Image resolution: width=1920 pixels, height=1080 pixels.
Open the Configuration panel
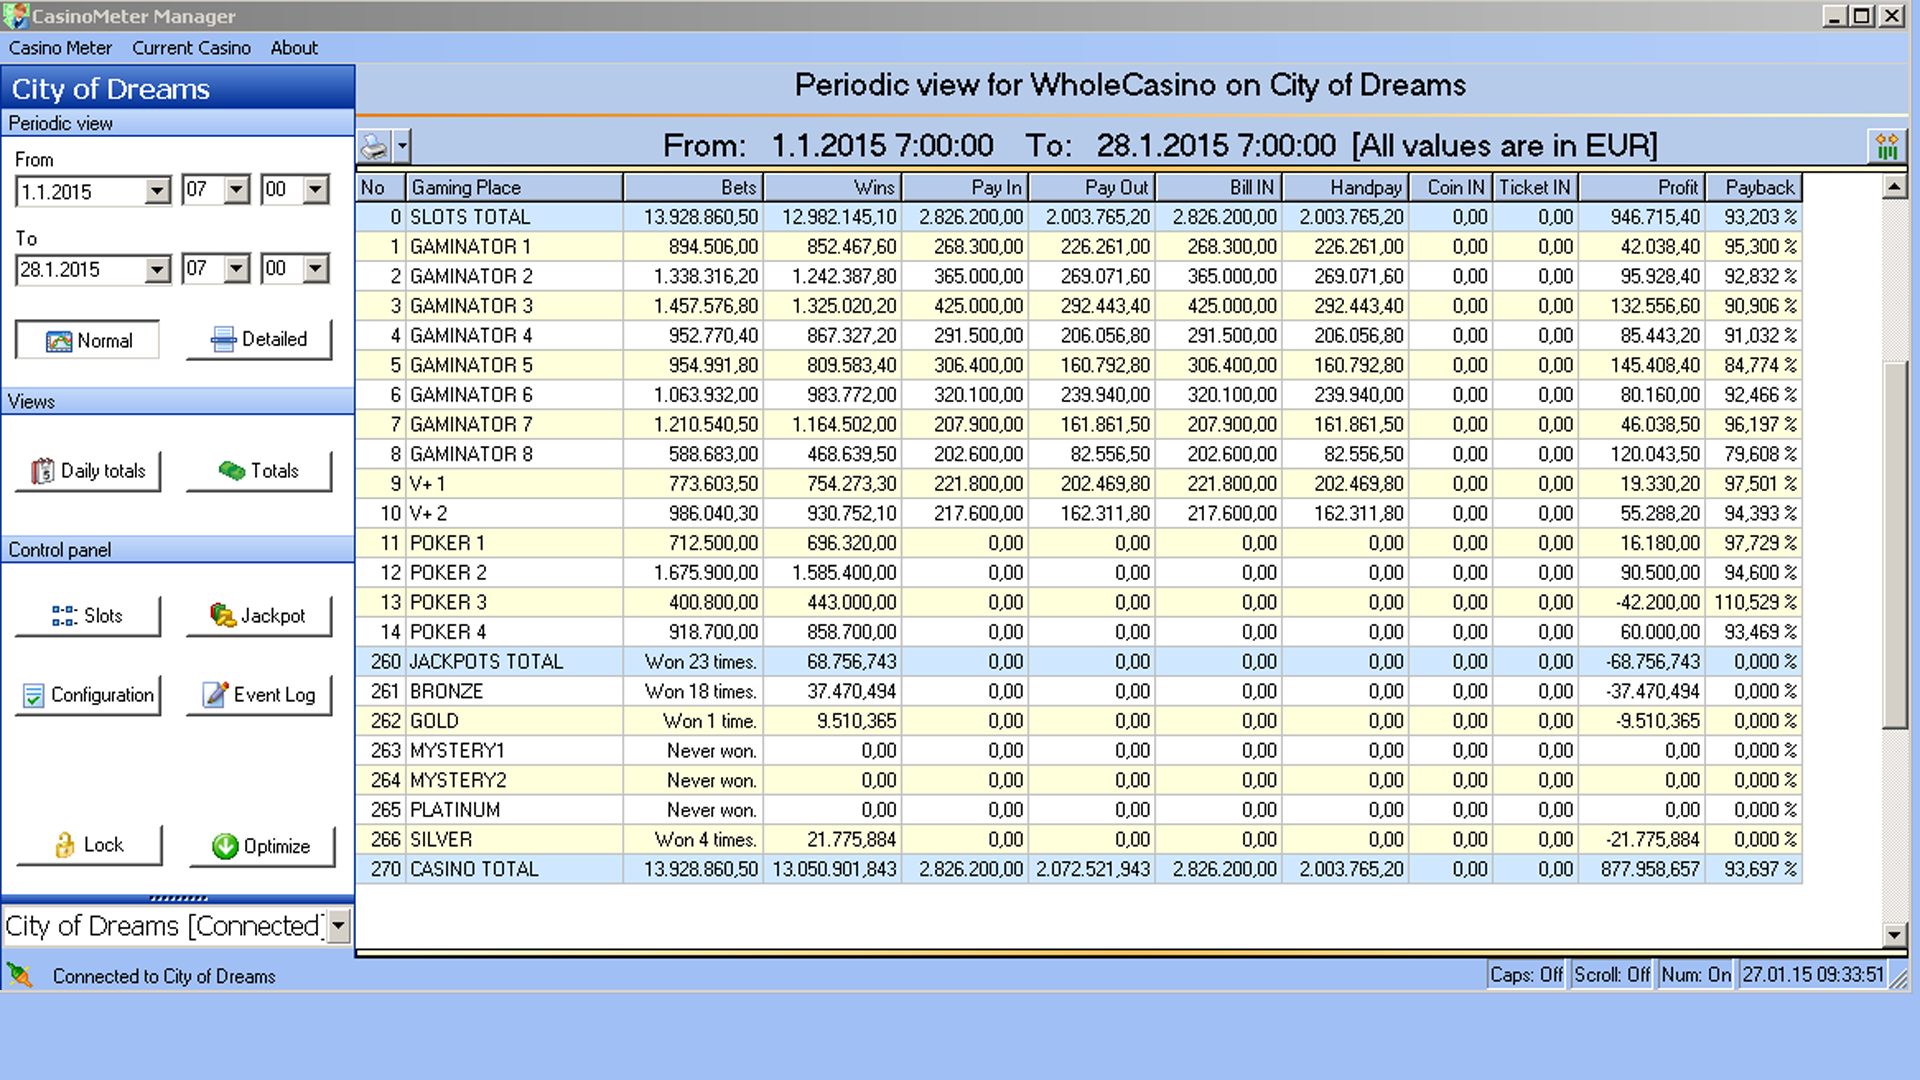(88, 695)
